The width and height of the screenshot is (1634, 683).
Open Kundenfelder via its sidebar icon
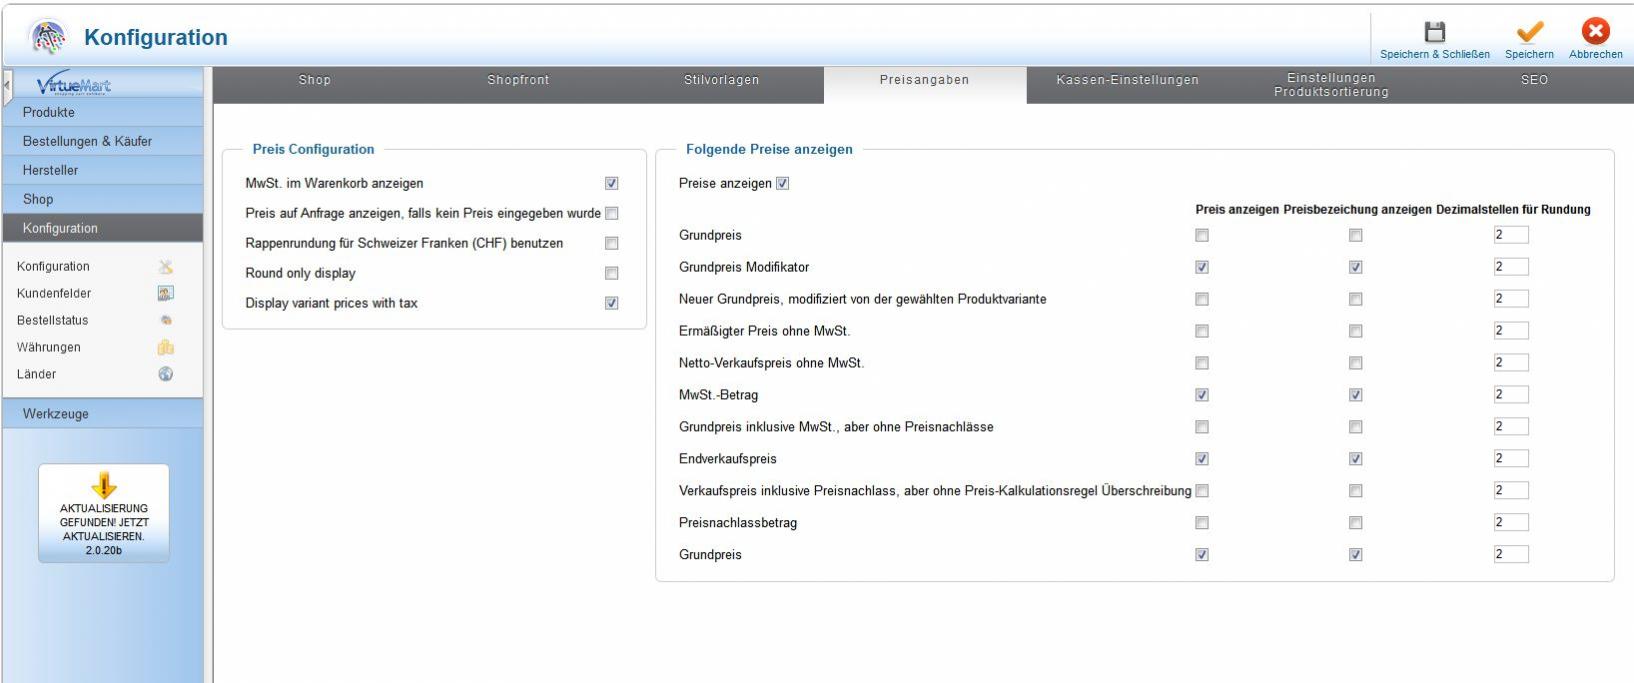[166, 294]
